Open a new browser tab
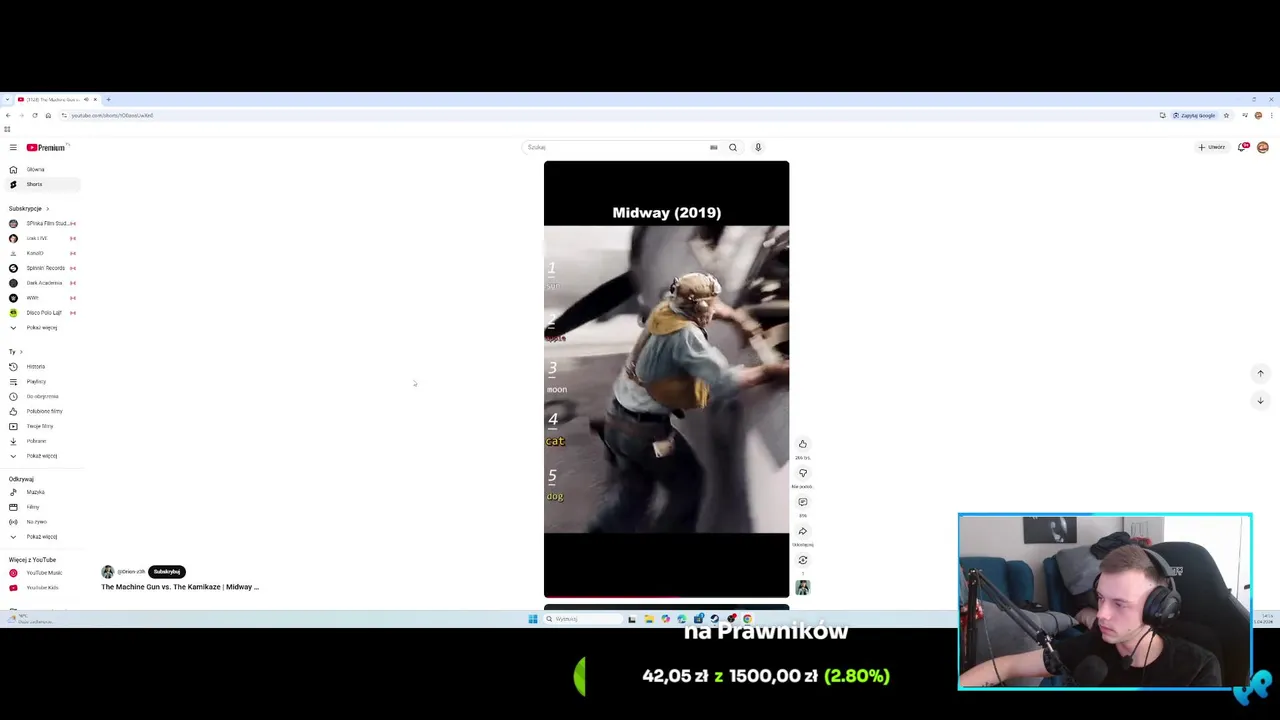Screen dimensions: 1280x720 coord(108,99)
